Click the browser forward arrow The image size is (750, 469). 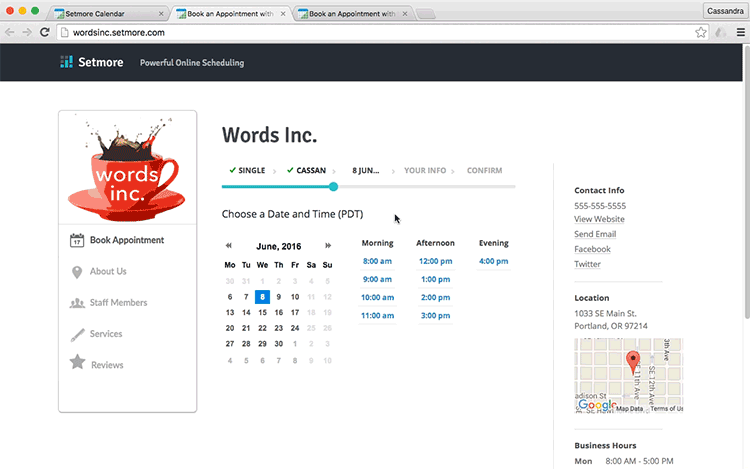pyautogui.click(x=27, y=33)
